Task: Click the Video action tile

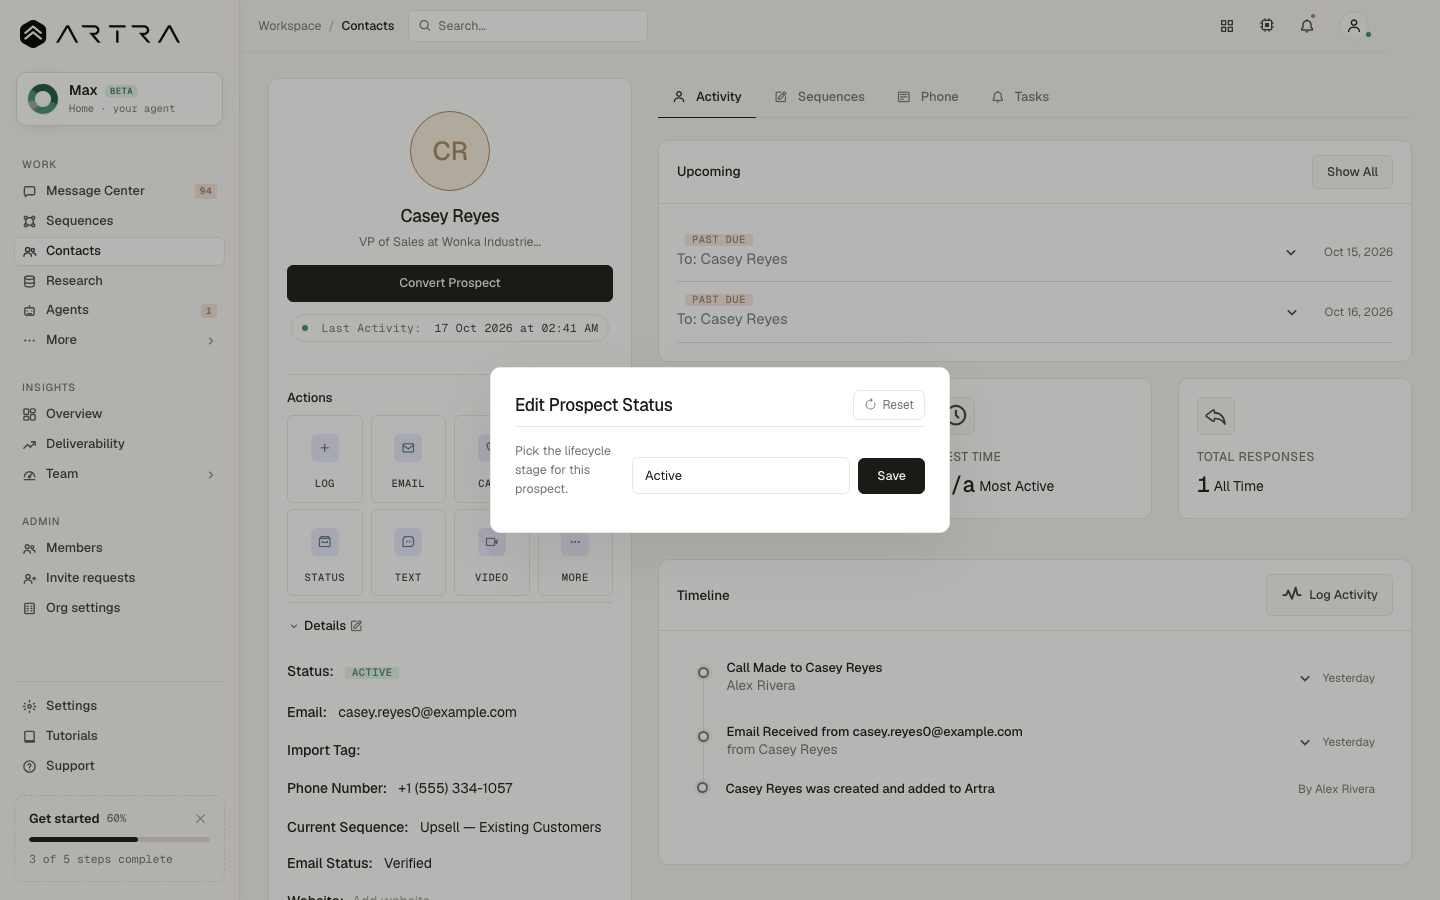Action: click(x=492, y=553)
